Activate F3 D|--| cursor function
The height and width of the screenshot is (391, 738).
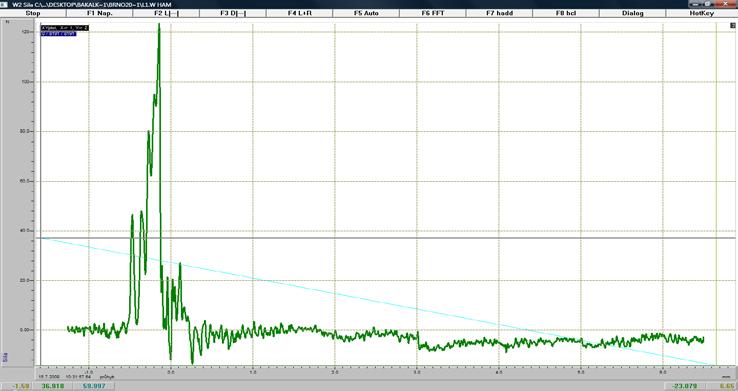click(x=233, y=13)
